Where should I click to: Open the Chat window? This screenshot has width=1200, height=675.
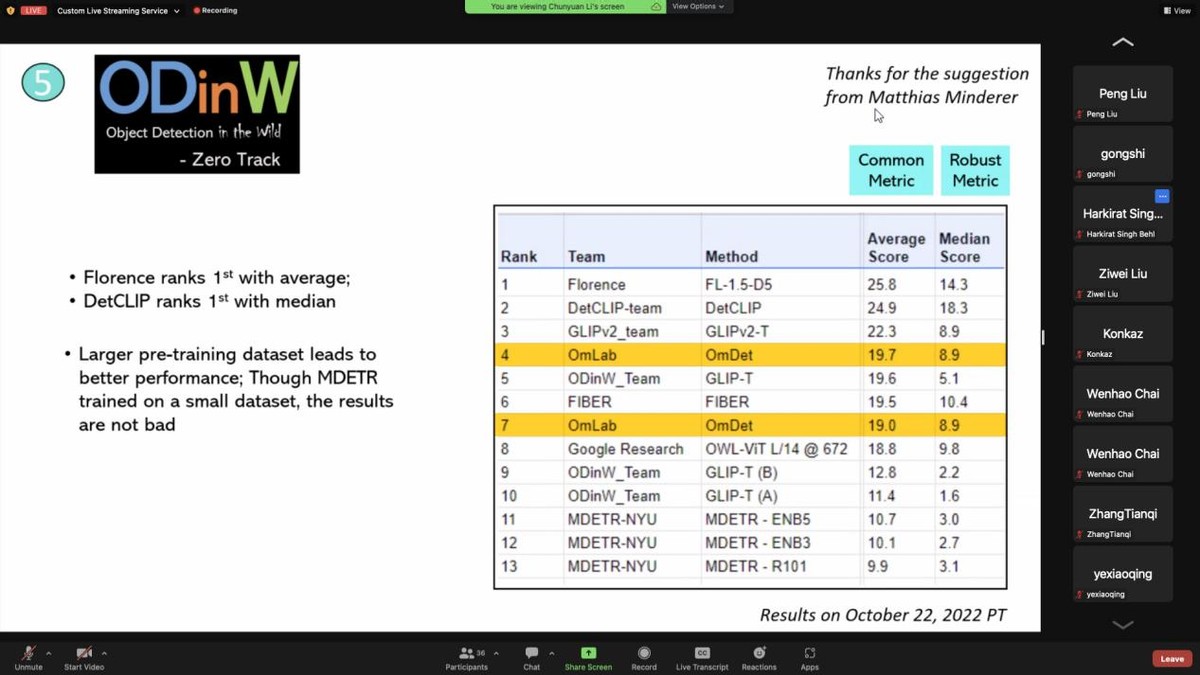tap(531, 655)
